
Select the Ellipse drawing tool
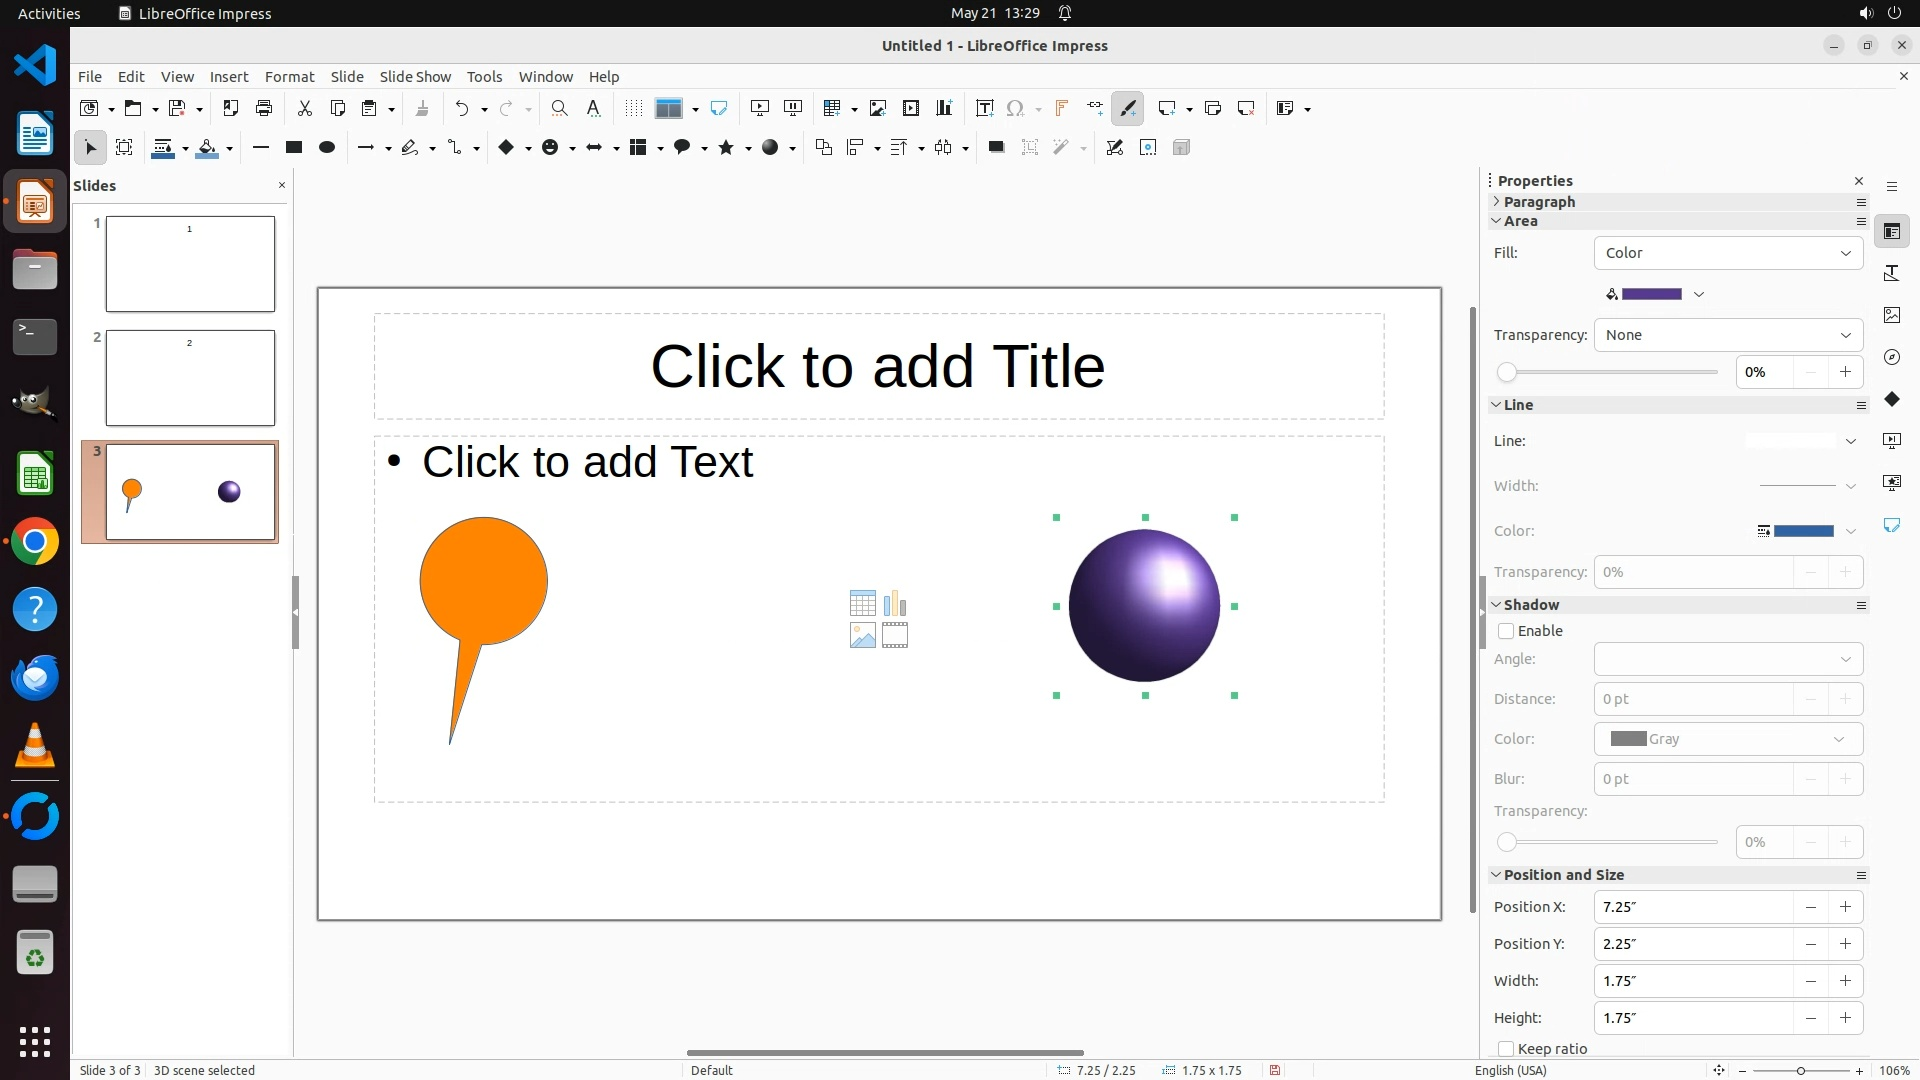tap(326, 147)
